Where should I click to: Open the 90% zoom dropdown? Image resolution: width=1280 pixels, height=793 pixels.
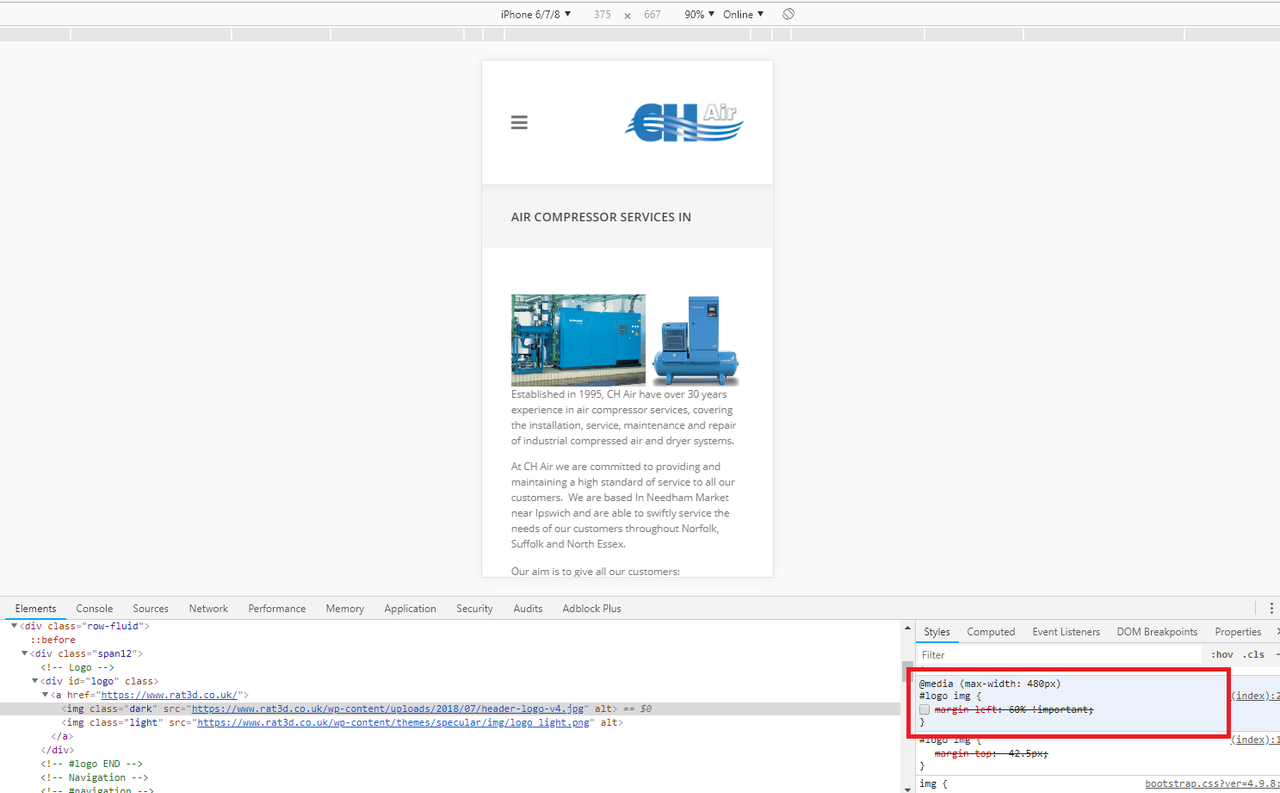click(699, 14)
